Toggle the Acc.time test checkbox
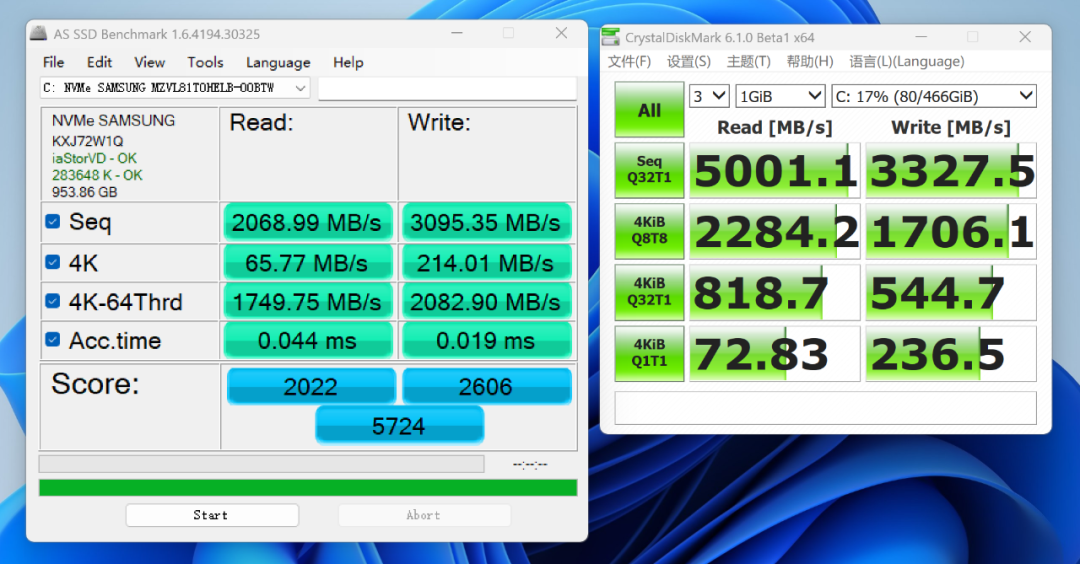1080x564 pixels. point(52,340)
